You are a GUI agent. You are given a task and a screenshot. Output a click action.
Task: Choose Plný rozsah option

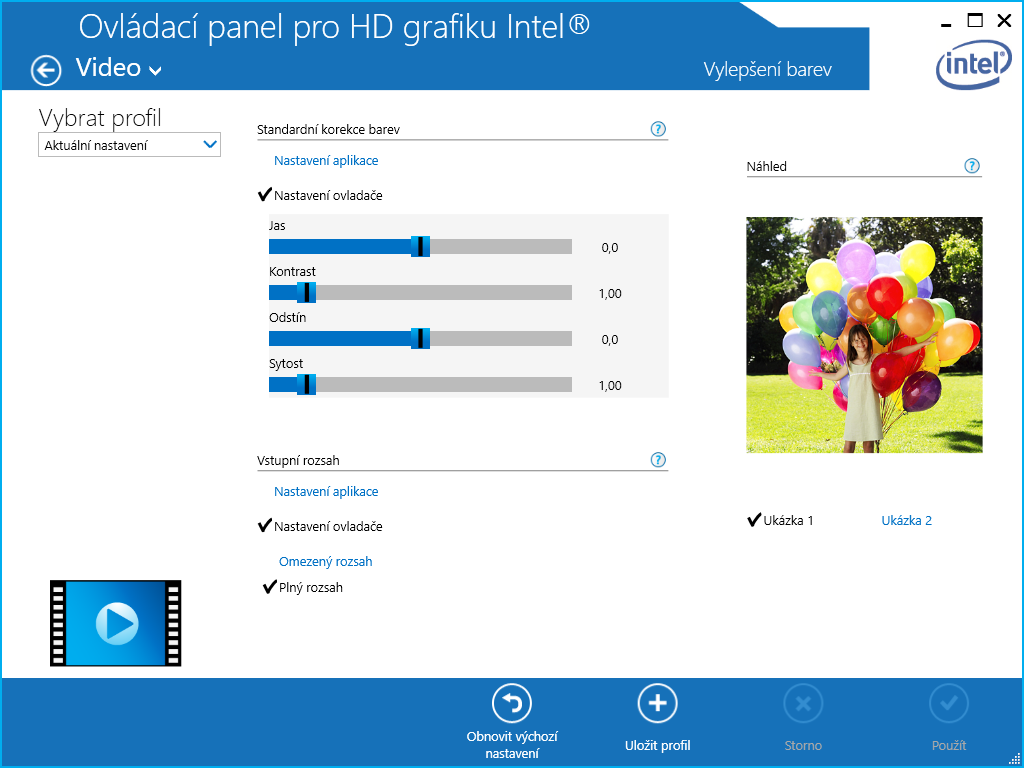pos(302,588)
